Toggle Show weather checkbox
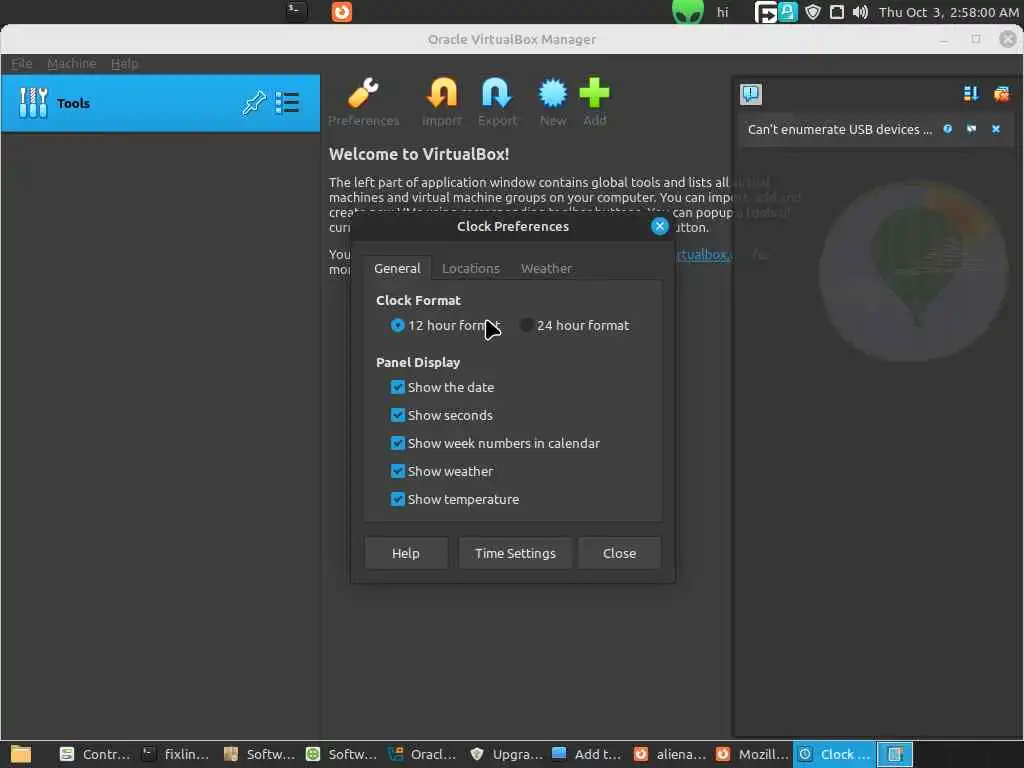Viewport: 1024px width, 768px height. (x=397, y=472)
